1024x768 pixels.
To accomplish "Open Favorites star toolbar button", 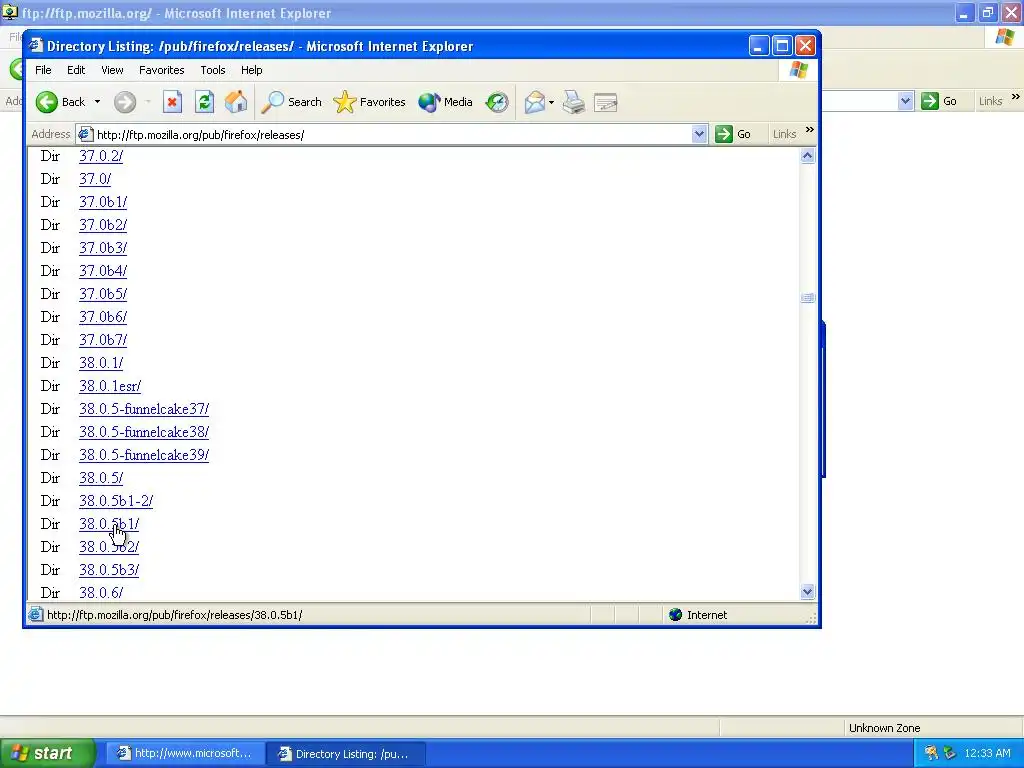I will click(370, 103).
